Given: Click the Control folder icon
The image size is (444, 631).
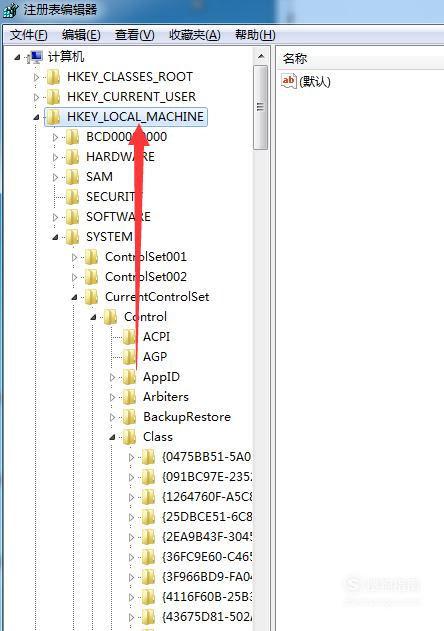Looking at the screenshot, I should 110,317.
